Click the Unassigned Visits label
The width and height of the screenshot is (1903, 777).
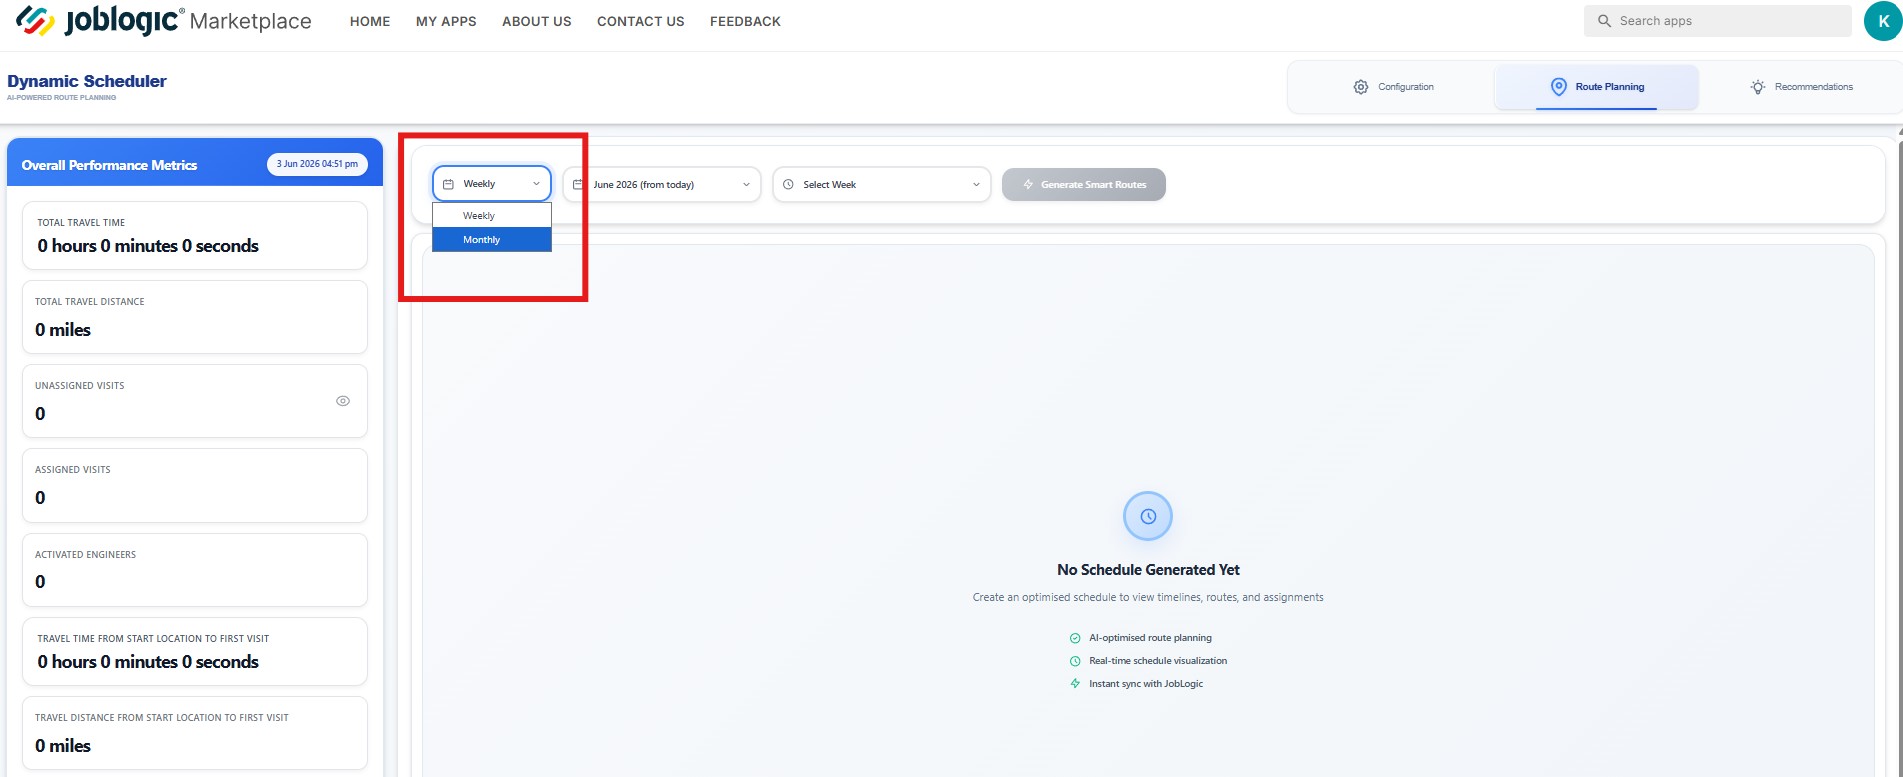(x=80, y=386)
